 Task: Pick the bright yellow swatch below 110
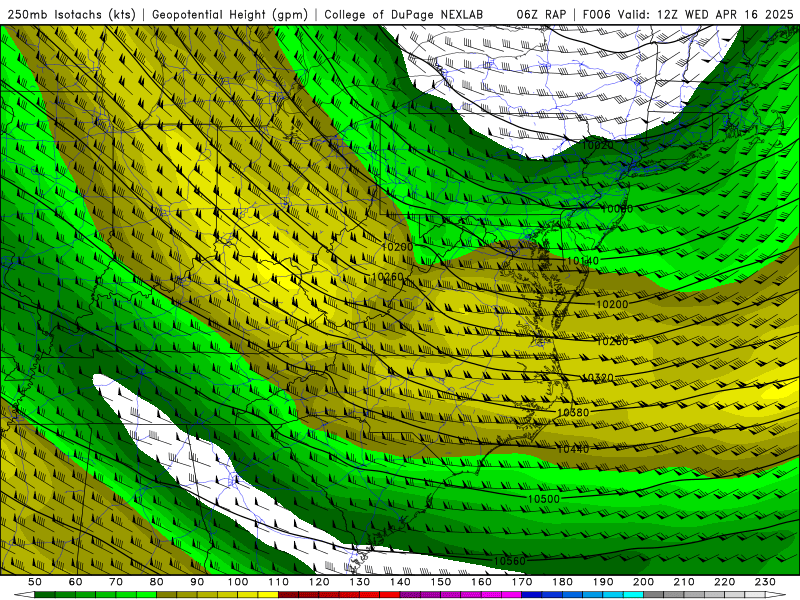pyautogui.click(x=268, y=595)
